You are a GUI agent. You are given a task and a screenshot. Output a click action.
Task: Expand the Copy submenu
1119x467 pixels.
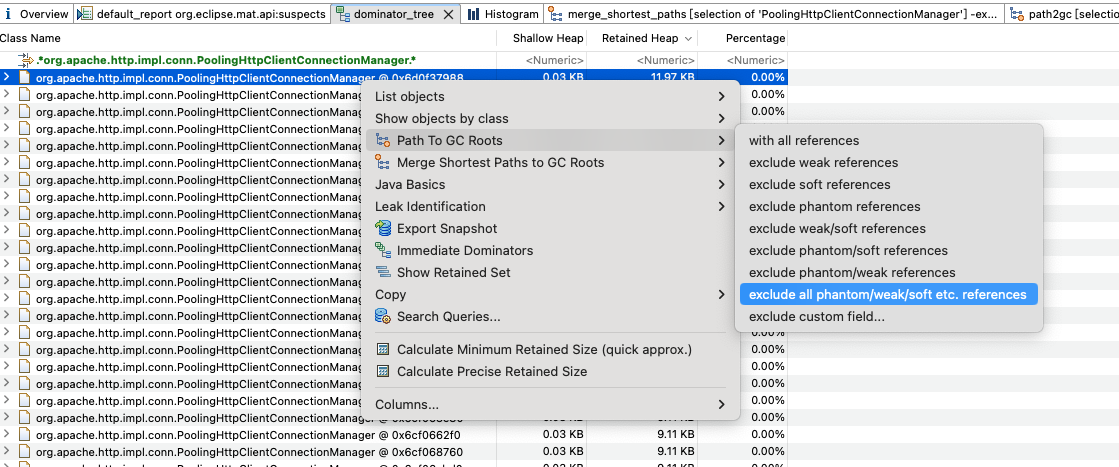pyautogui.click(x=548, y=294)
